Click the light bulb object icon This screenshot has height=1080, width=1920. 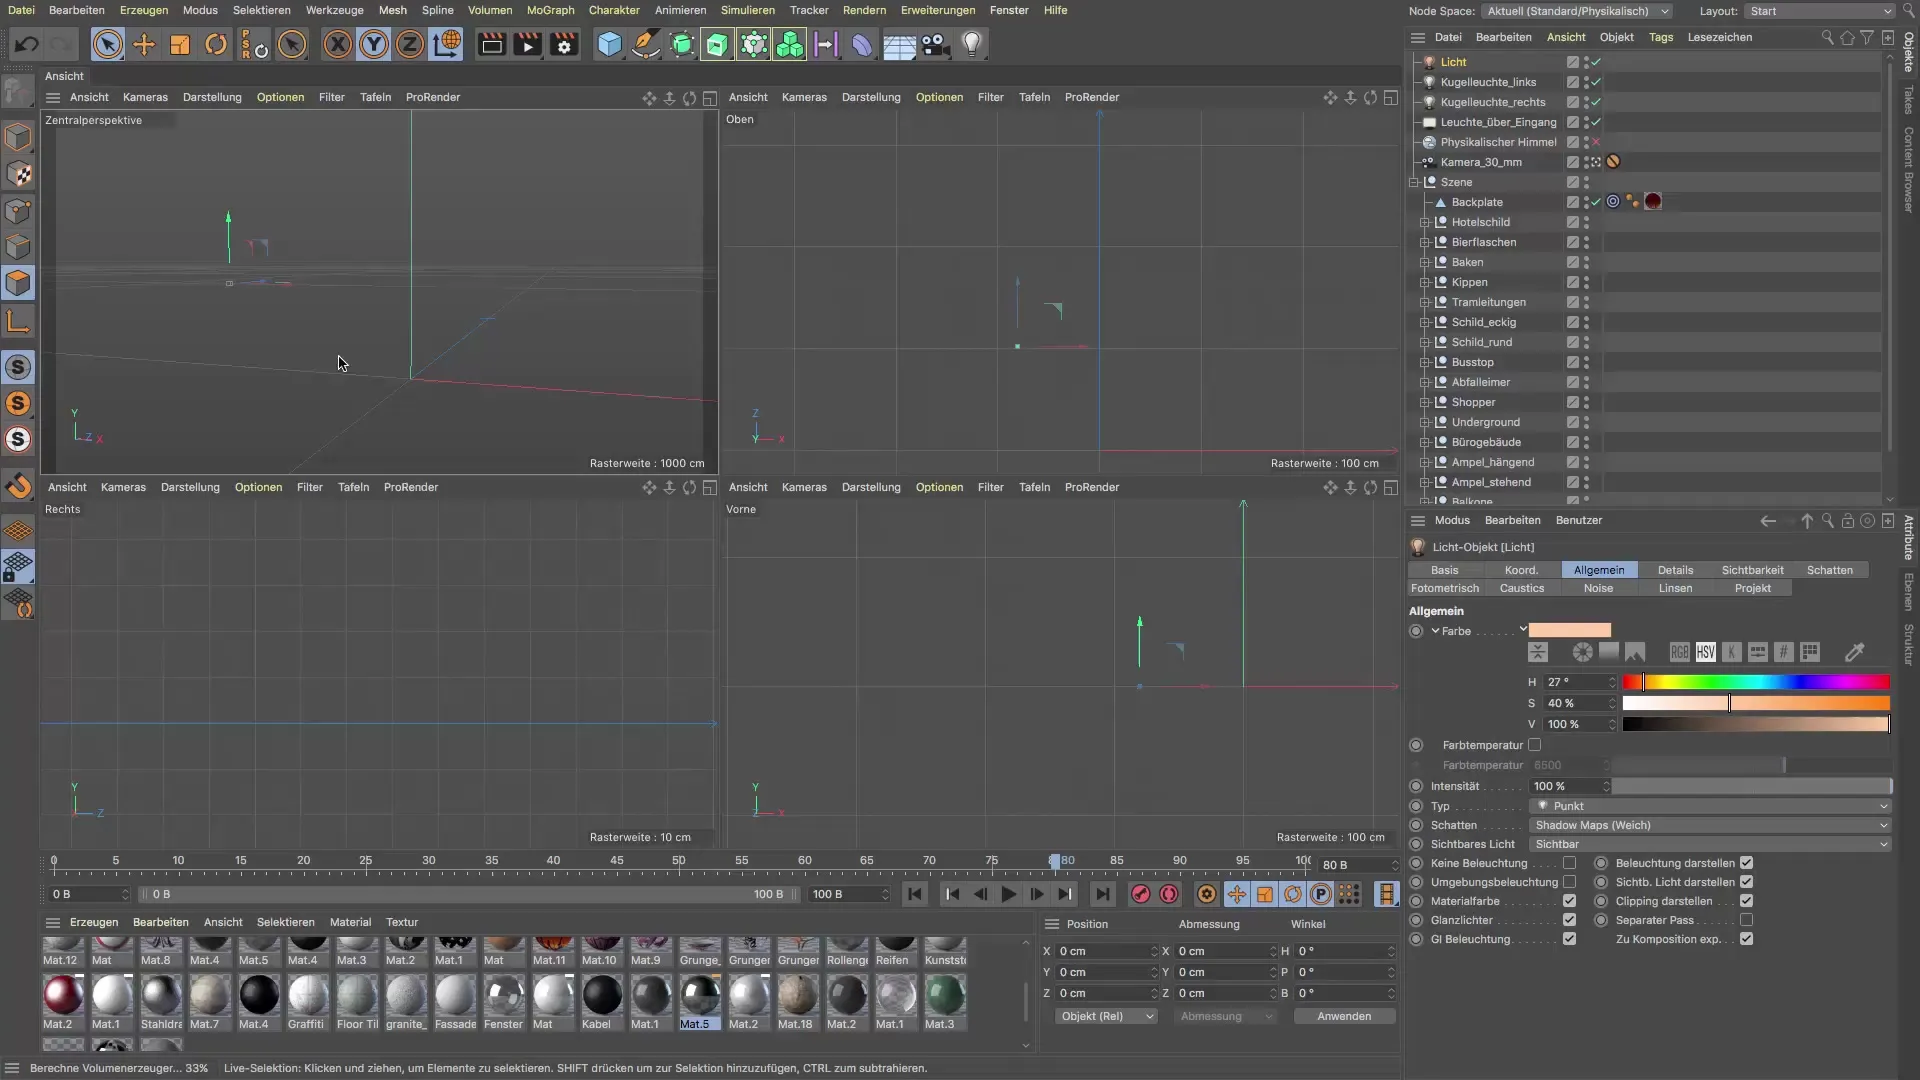coord(972,44)
